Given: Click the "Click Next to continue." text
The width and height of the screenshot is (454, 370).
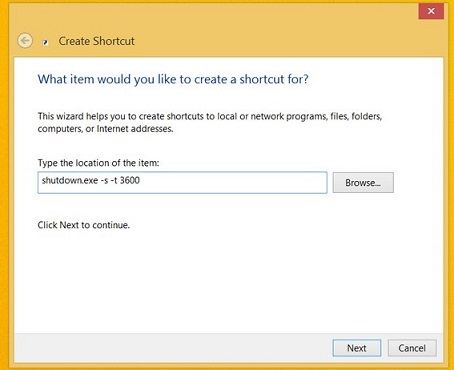Looking at the screenshot, I should pyautogui.click(x=83, y=225).
